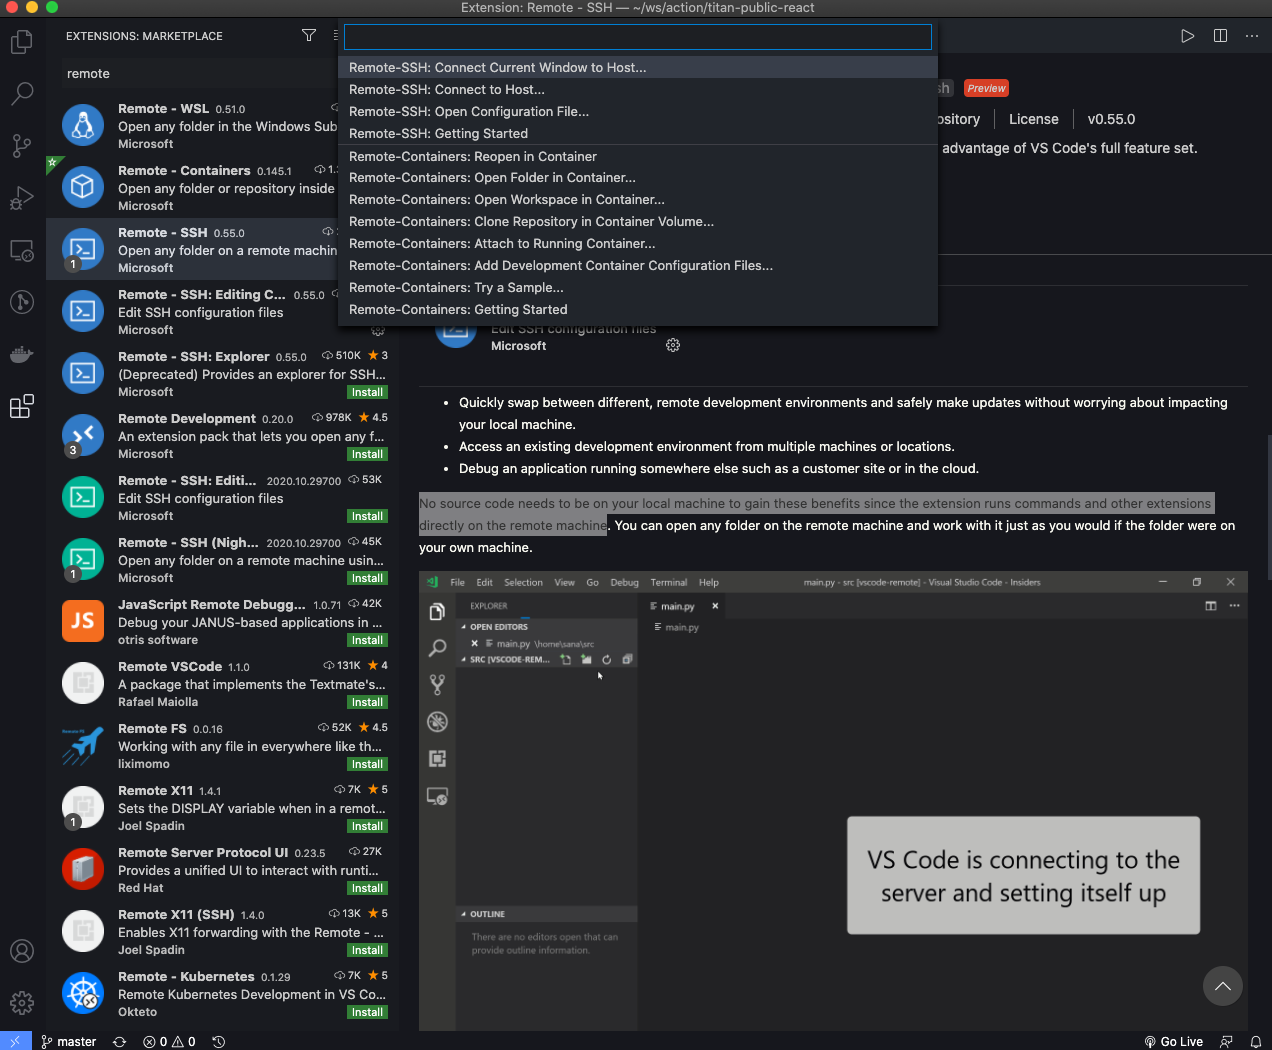This screenshot has width=1272, height=1050.
Task: Open the Accounts menu icon
Action: 22,951
